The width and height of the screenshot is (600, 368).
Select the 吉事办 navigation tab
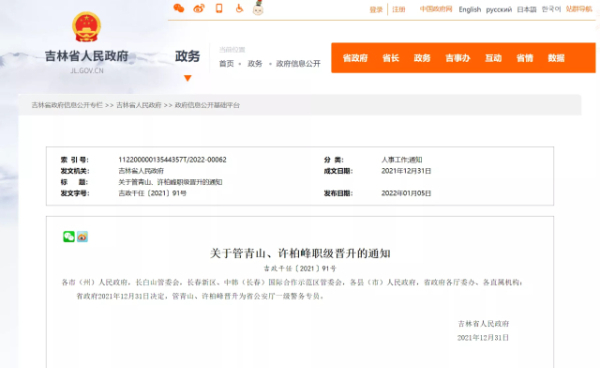[458, 58]
